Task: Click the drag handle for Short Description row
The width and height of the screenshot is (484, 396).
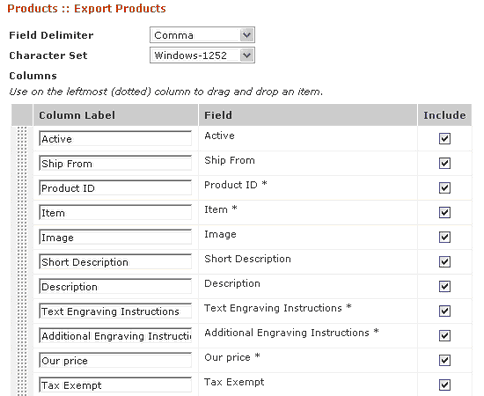Action: pos(22,262)
